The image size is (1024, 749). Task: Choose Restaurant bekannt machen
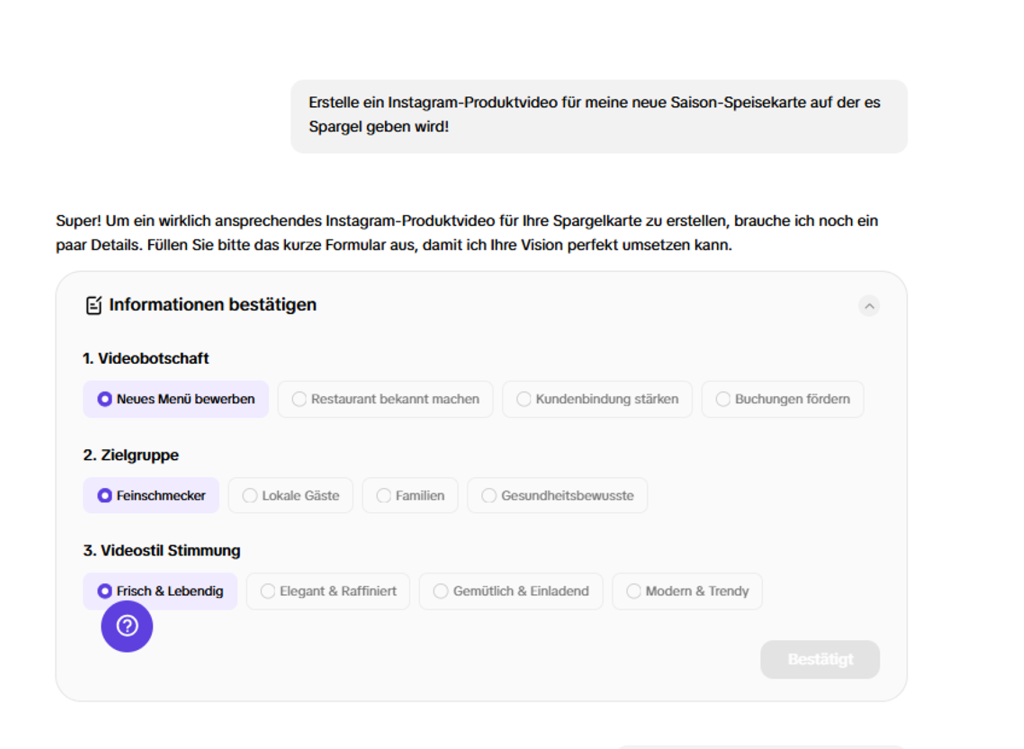click(385, 399)
